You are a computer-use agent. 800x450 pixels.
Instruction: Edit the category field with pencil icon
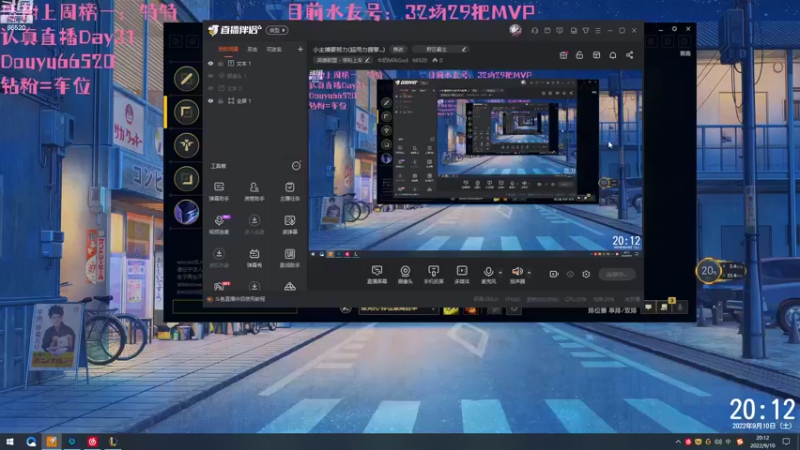click(441, 49)
